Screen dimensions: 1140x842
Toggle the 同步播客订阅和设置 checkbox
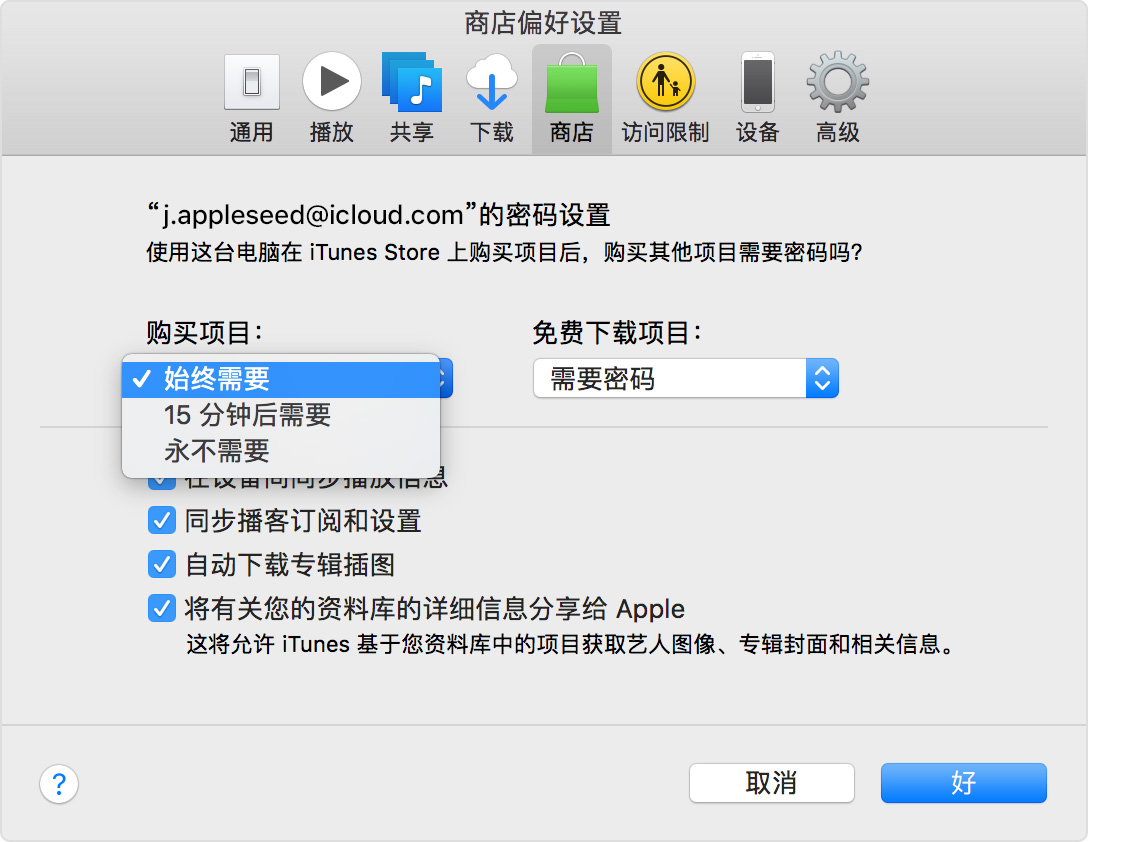coord(161,521)
